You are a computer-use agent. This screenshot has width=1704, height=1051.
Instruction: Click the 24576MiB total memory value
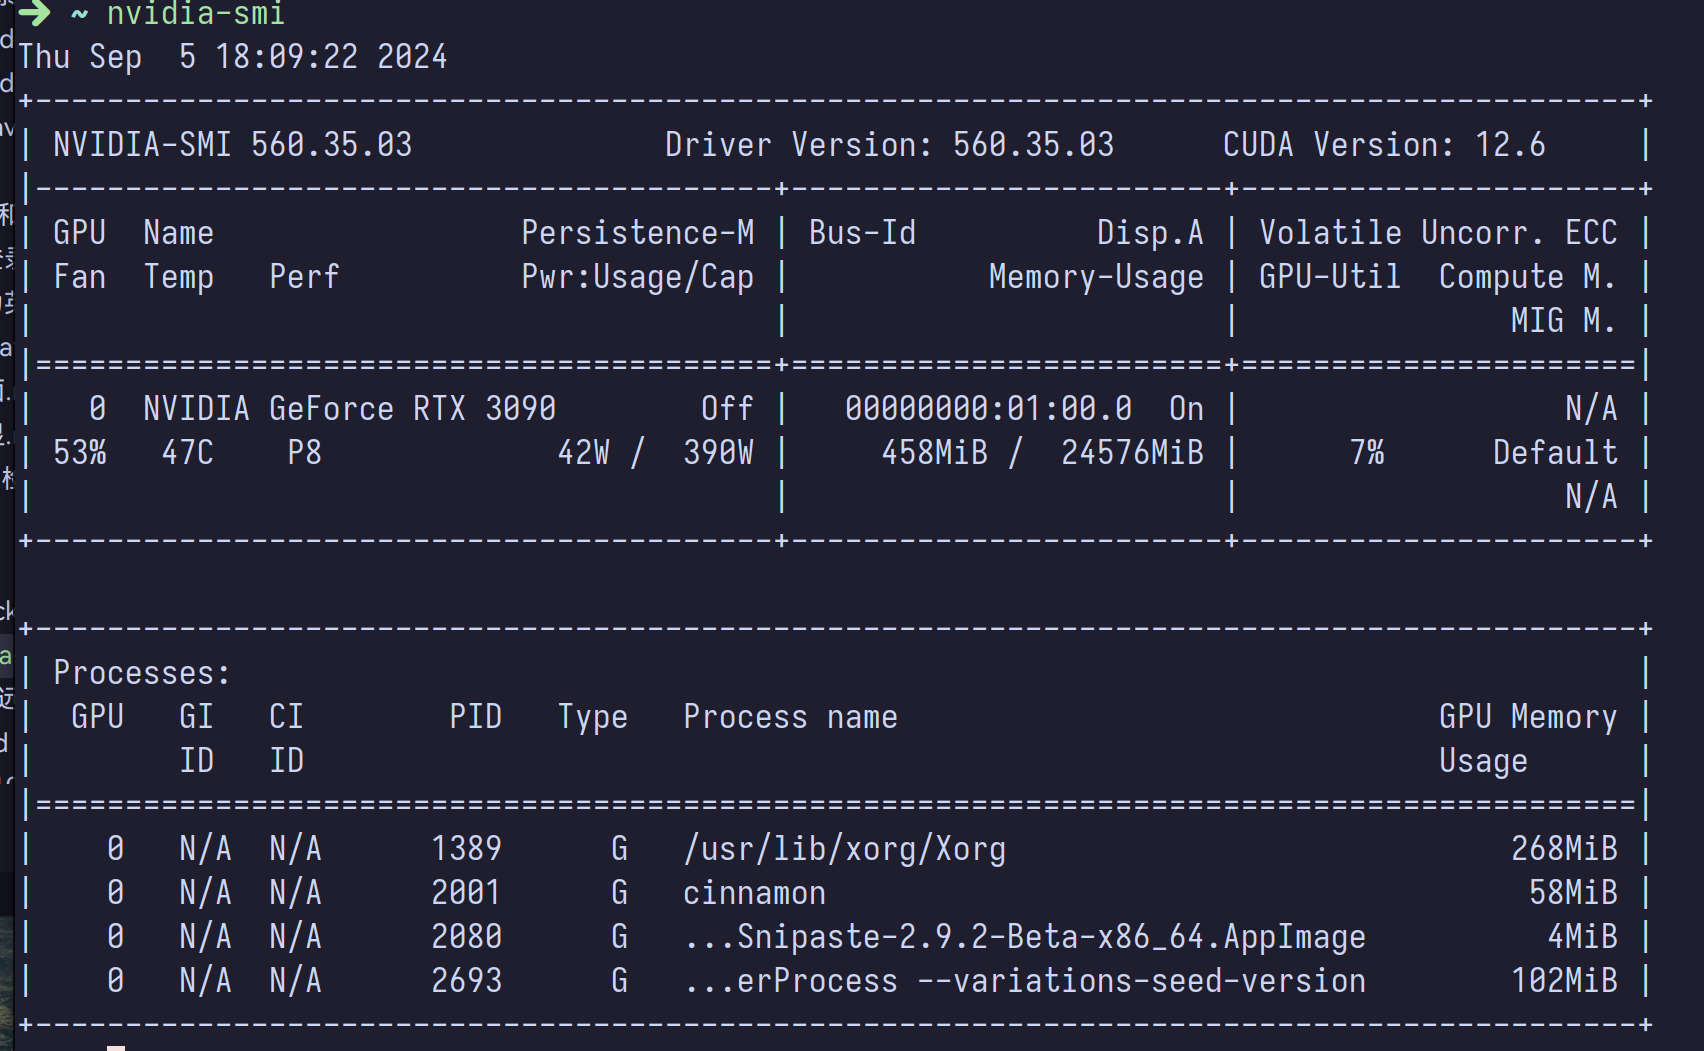1132,453
